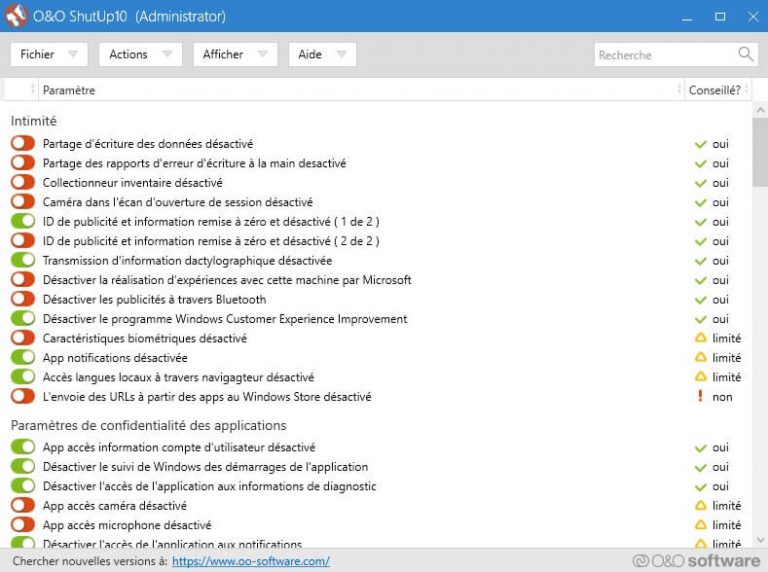Click 'non' value for L'envoie des URLs row
768x572 pixels.
click(722, 397)
